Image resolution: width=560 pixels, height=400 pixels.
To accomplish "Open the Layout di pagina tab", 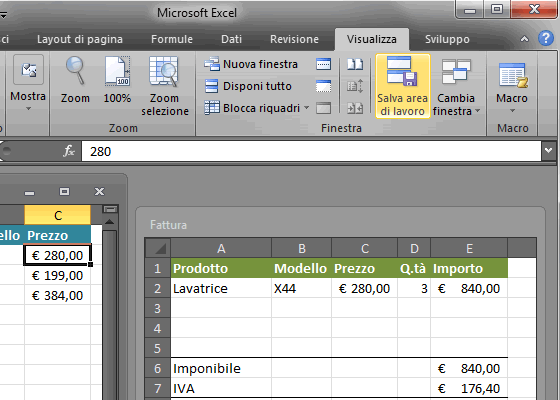I will pyautogui.click(x=80, y=39).
